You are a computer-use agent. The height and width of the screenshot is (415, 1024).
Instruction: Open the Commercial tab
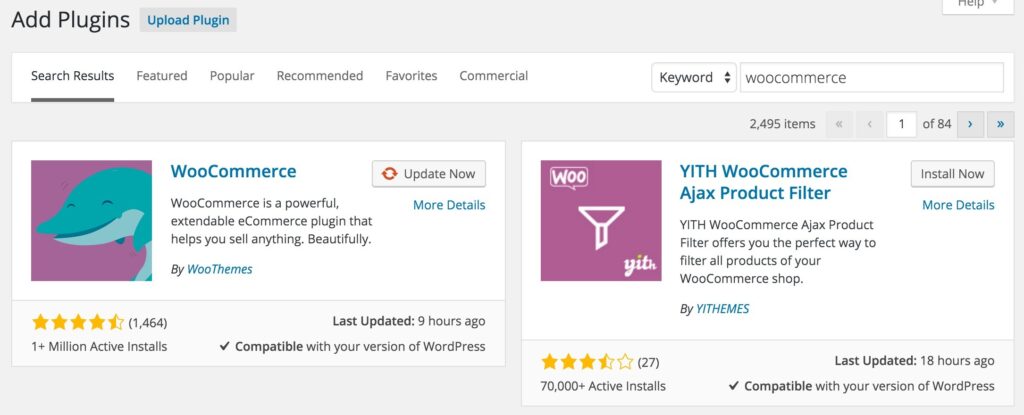pyautogui.click(x=494, y=76)
